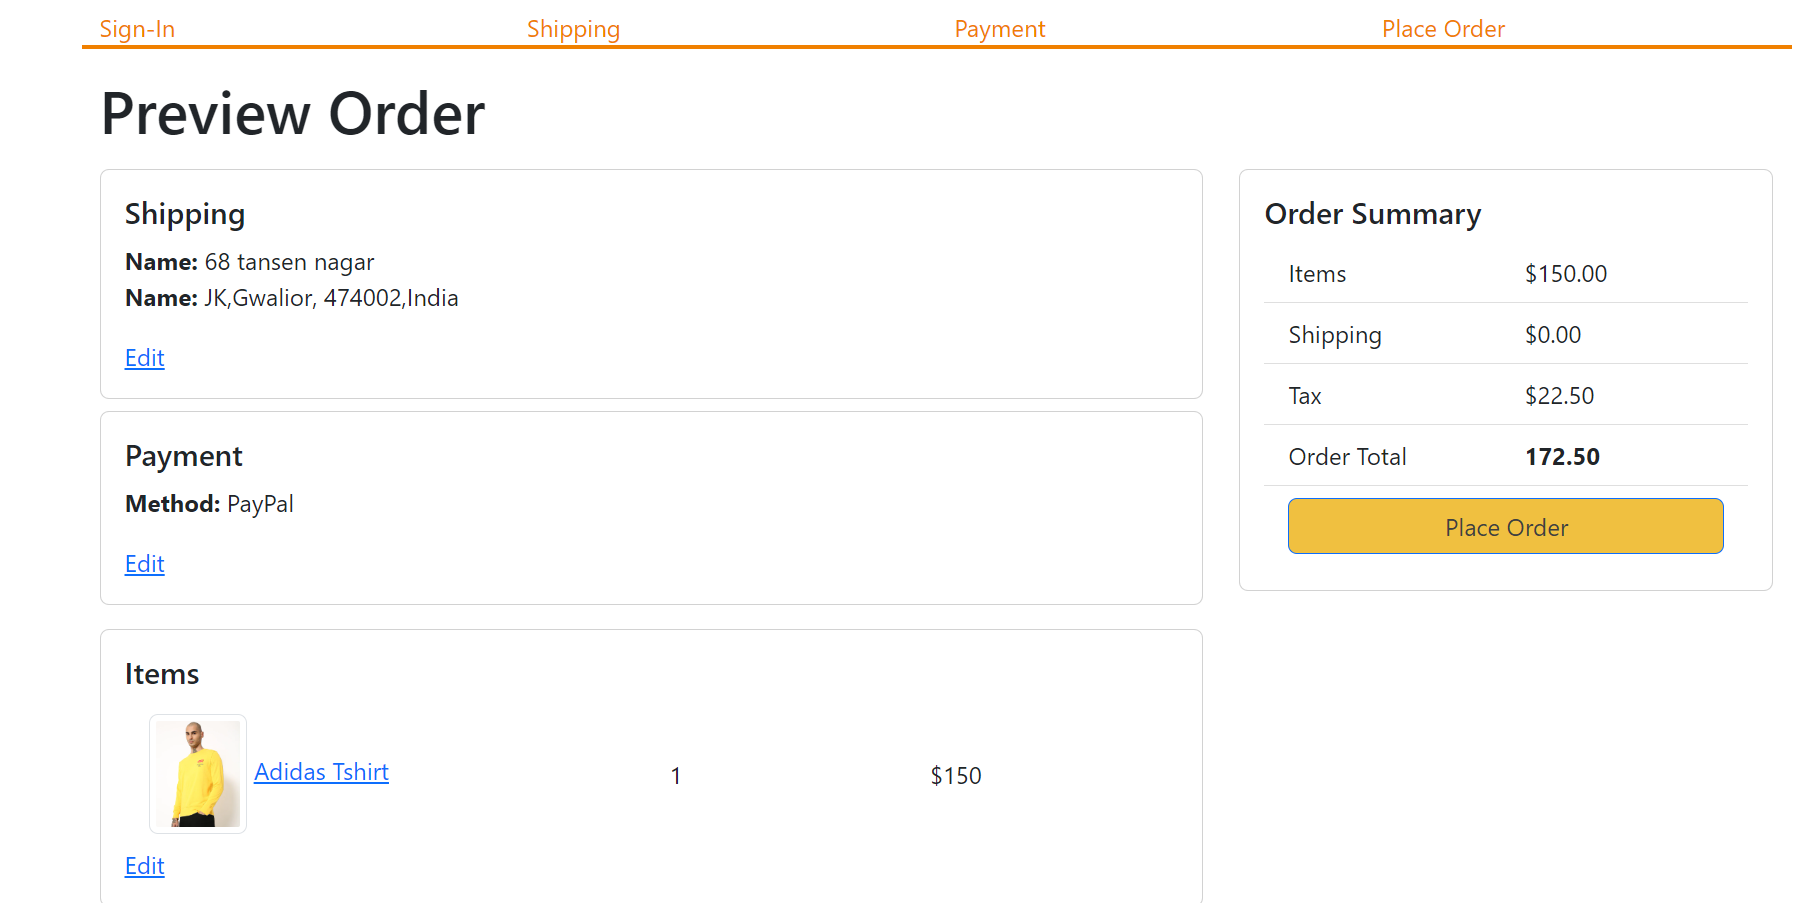Click the Payment section heading

click(x=183, y=455)
